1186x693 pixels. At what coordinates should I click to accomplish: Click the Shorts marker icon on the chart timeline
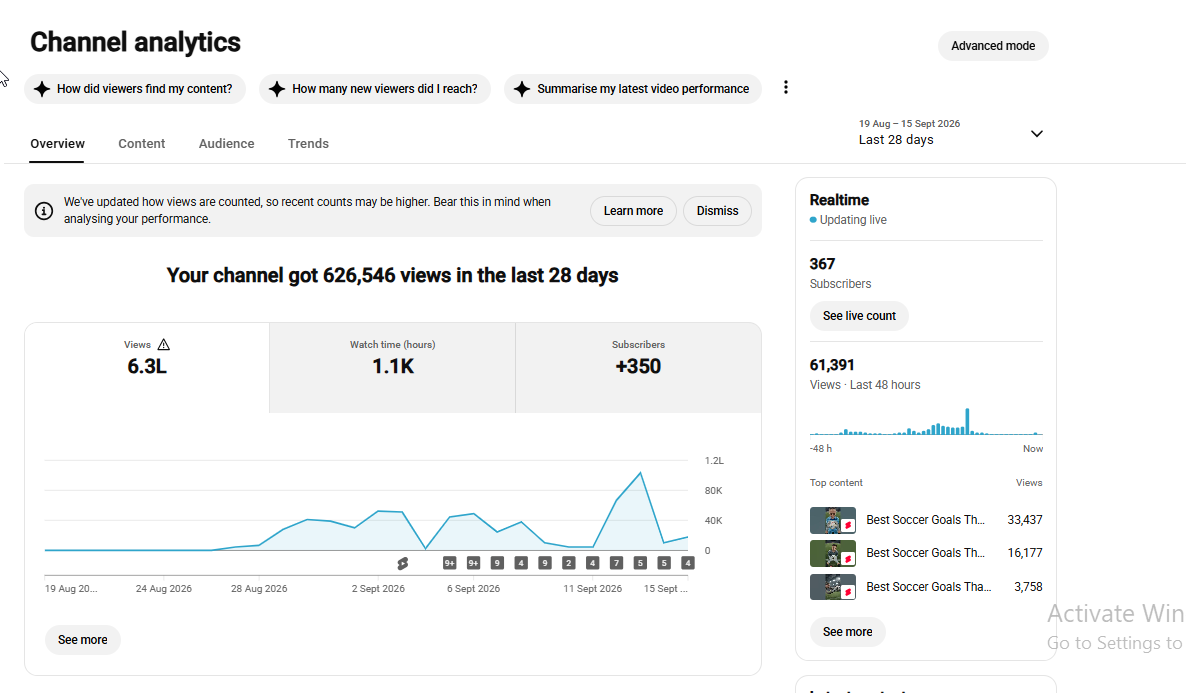pos(402,563)
